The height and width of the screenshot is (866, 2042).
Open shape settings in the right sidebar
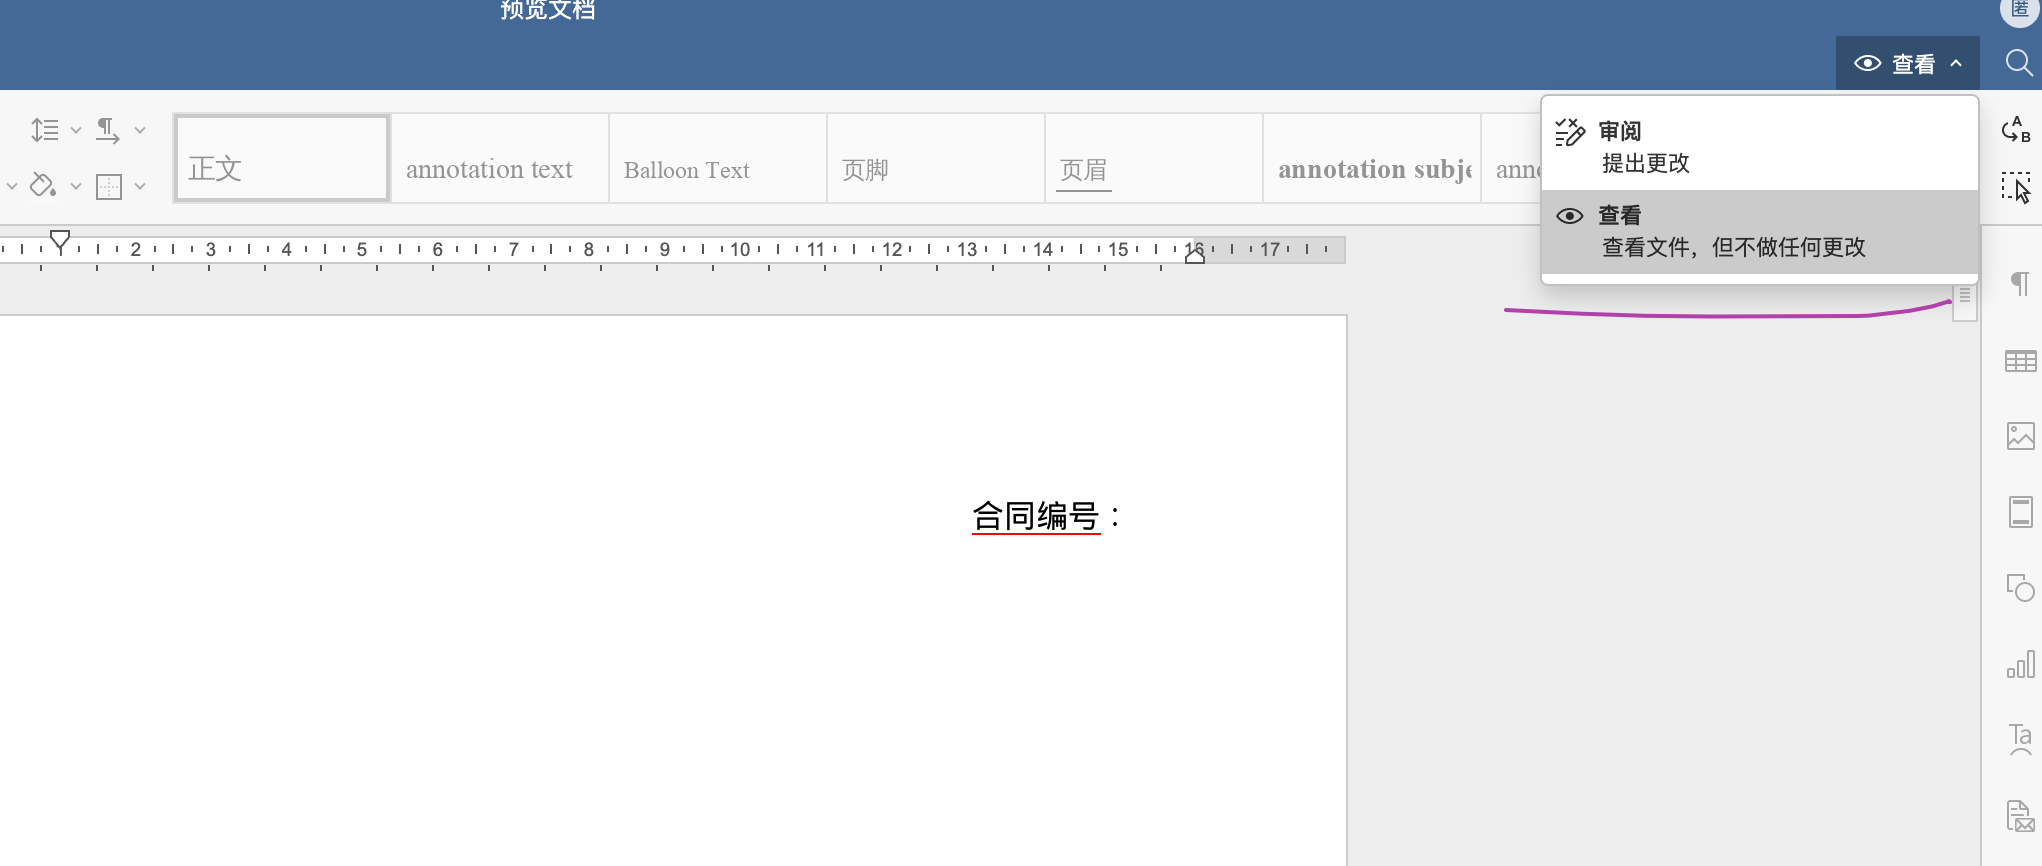(2020, 588)
